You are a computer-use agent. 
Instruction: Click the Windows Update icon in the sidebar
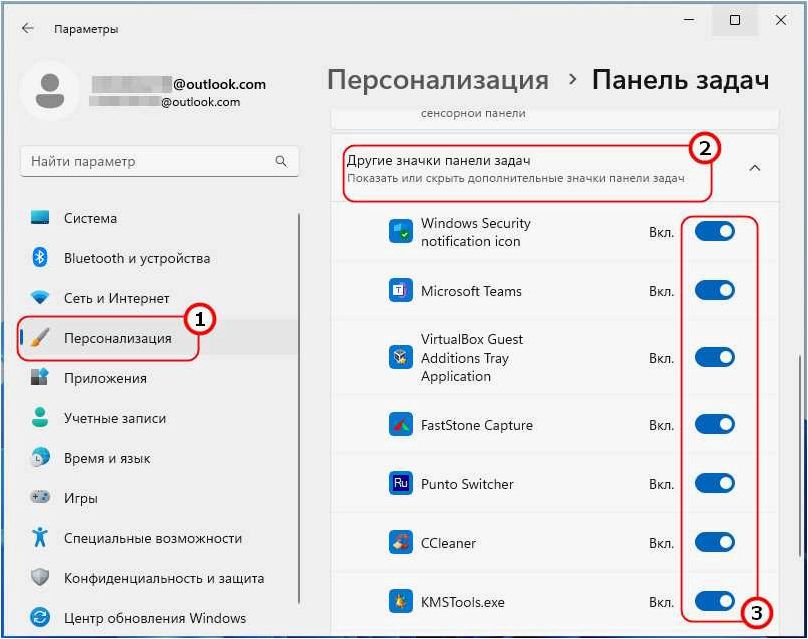40,617
